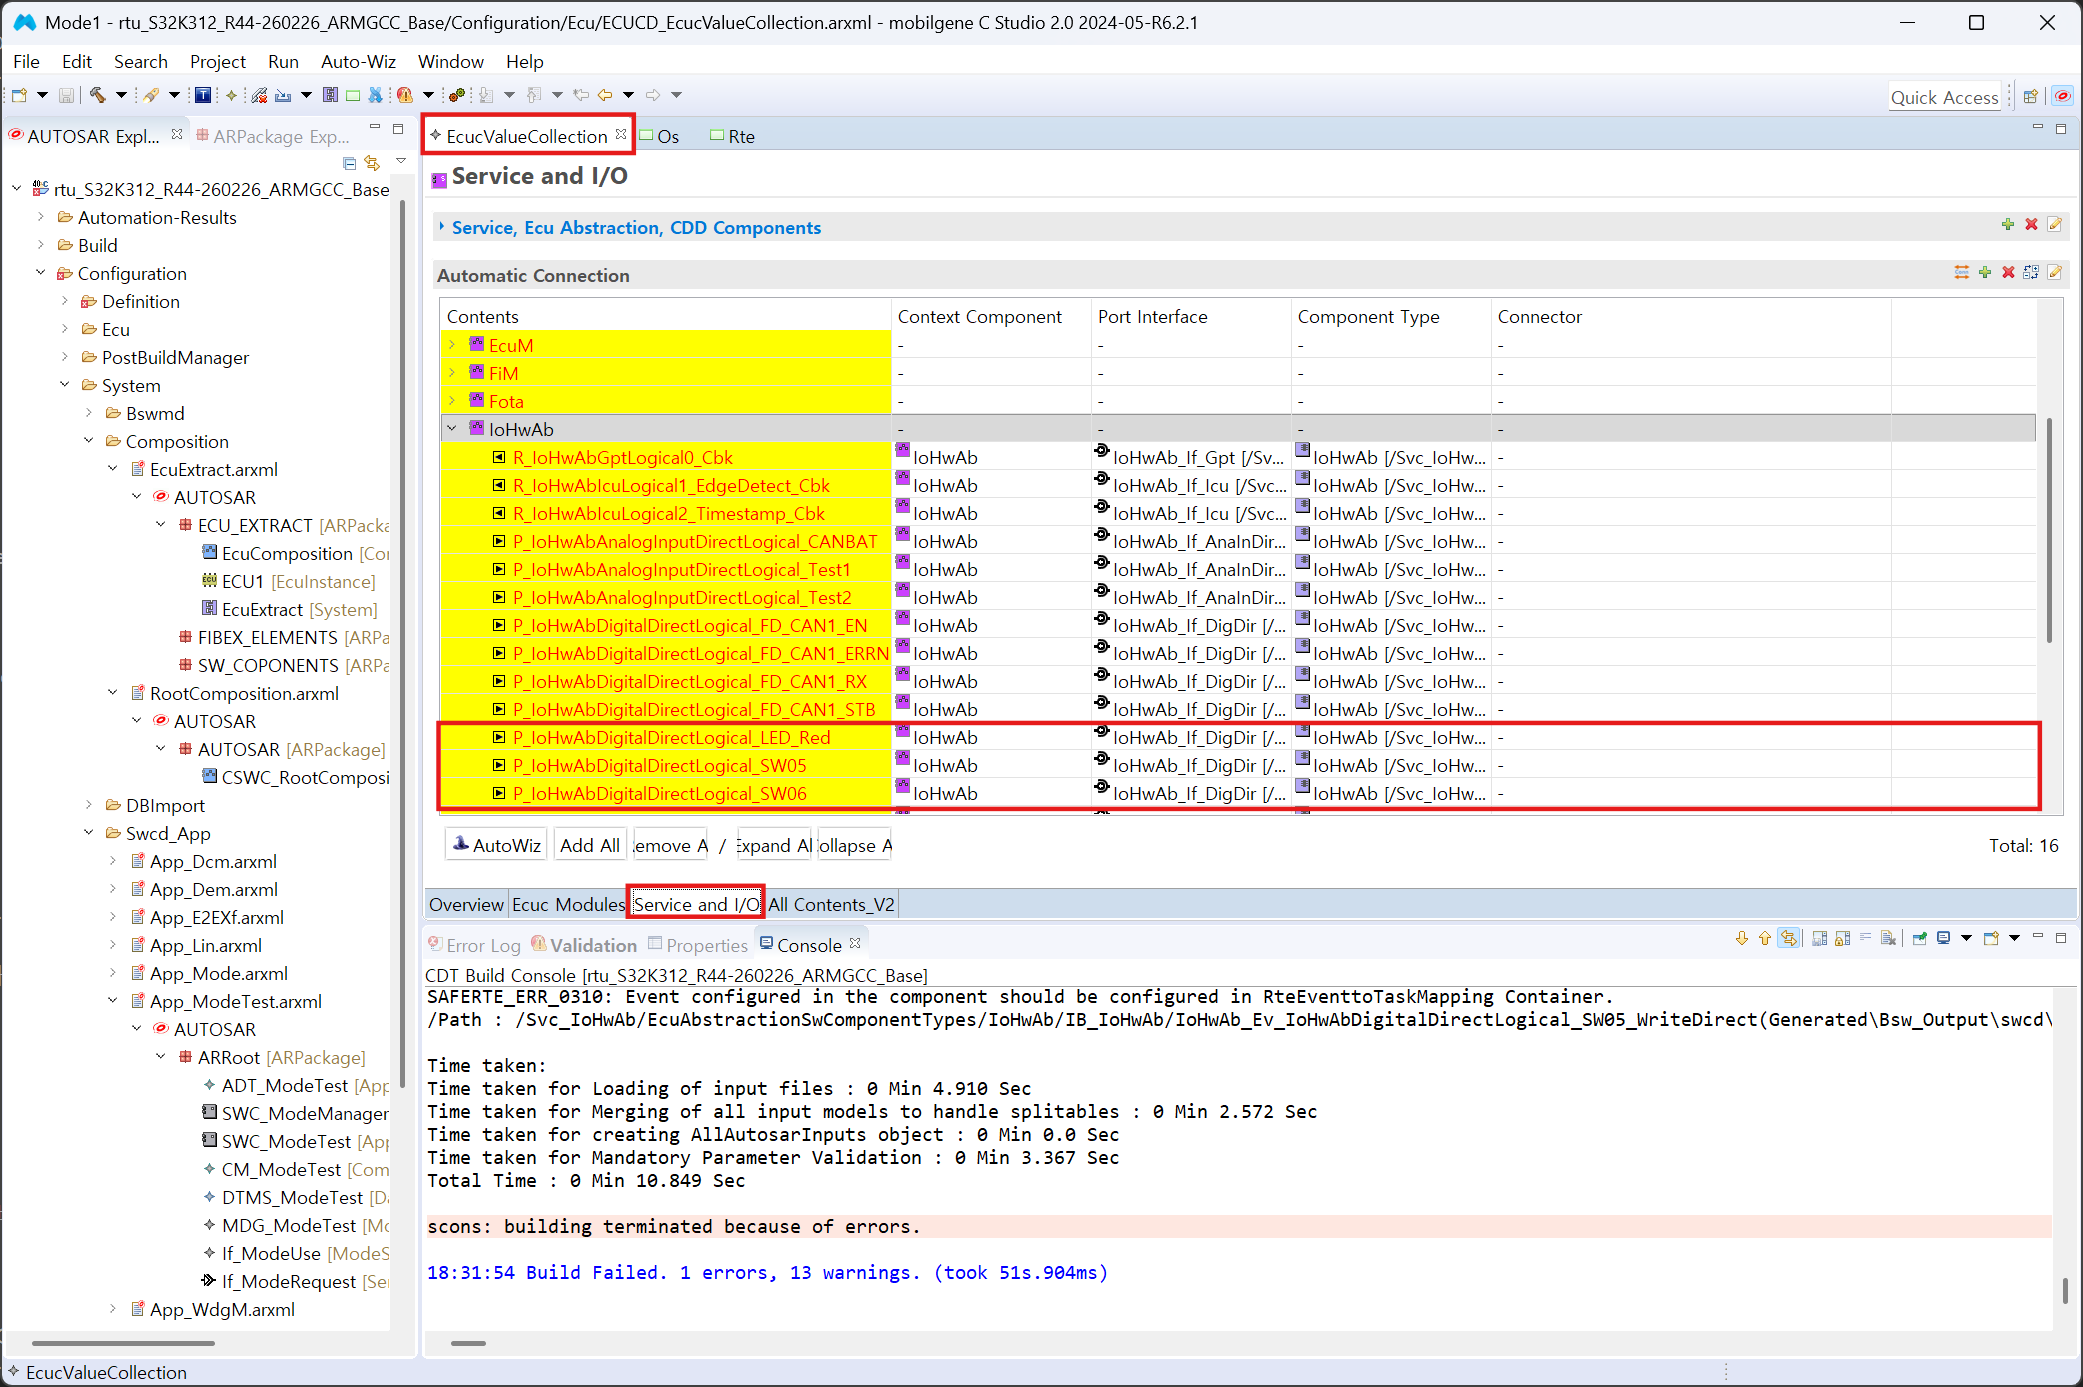Image resolution: width=2083 pixels, height=1387 pixels.
Task: Click green plus in Service components header
Action: tap(2008, 225)
